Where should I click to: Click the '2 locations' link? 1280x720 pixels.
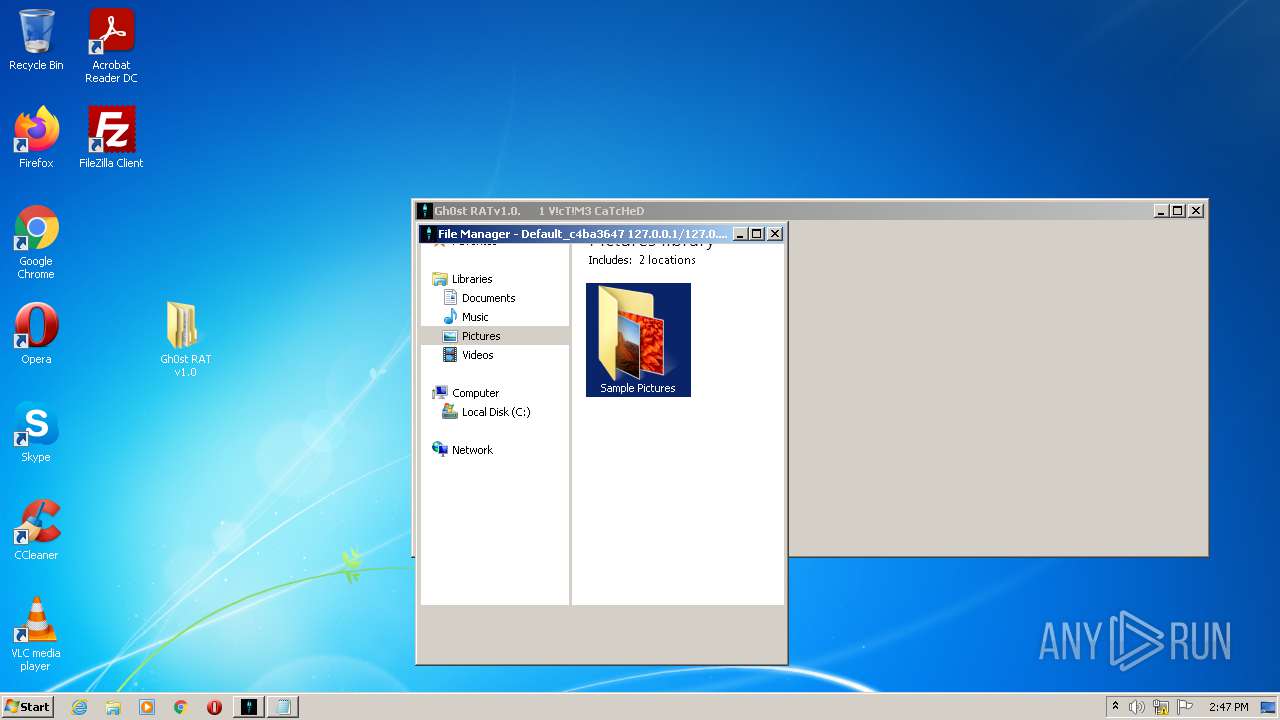tap(667, 260)
